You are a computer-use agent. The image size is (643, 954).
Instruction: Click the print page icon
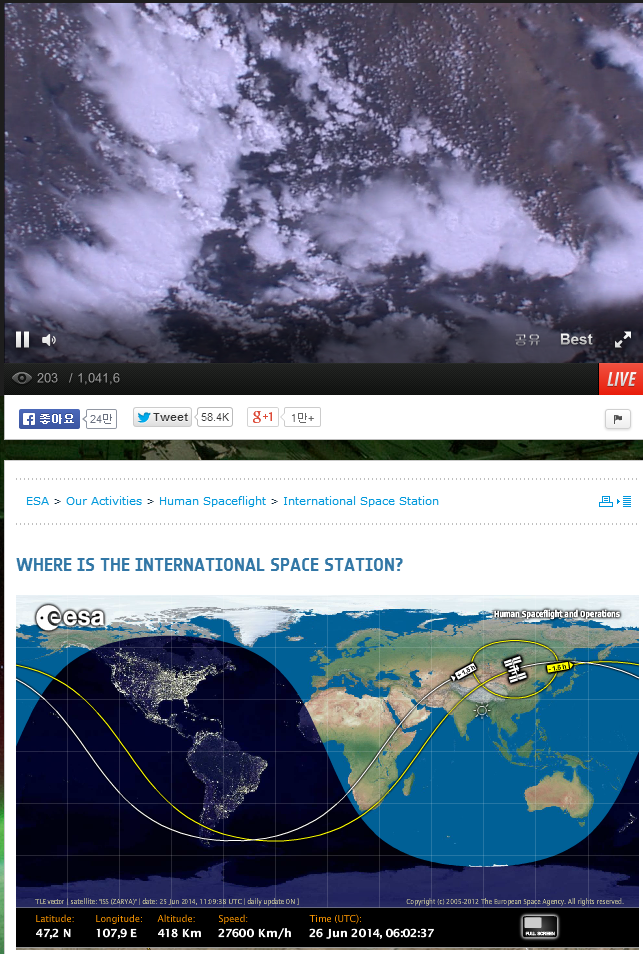point(606,501)
